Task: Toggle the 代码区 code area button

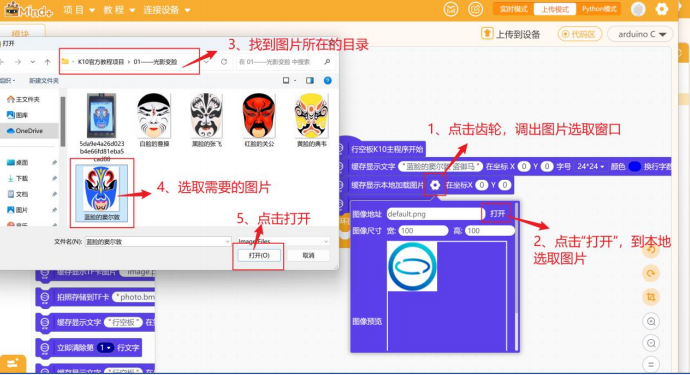Action: coord(580,34)
